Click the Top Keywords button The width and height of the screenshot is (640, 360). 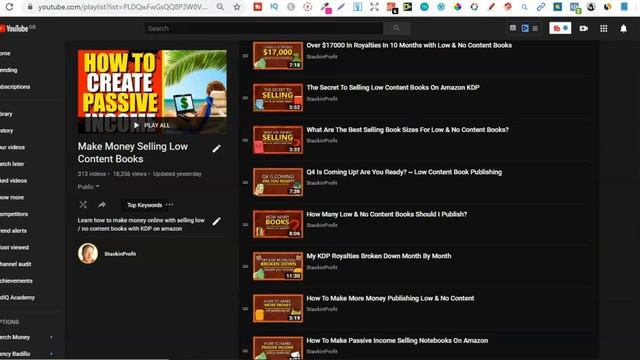coord(144,205)
